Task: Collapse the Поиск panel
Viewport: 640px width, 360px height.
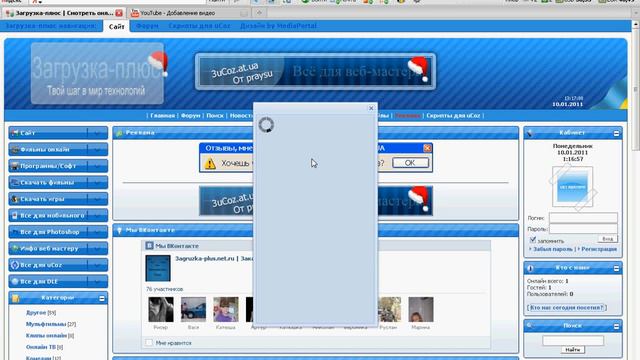Action: click(x=616, y=326)
